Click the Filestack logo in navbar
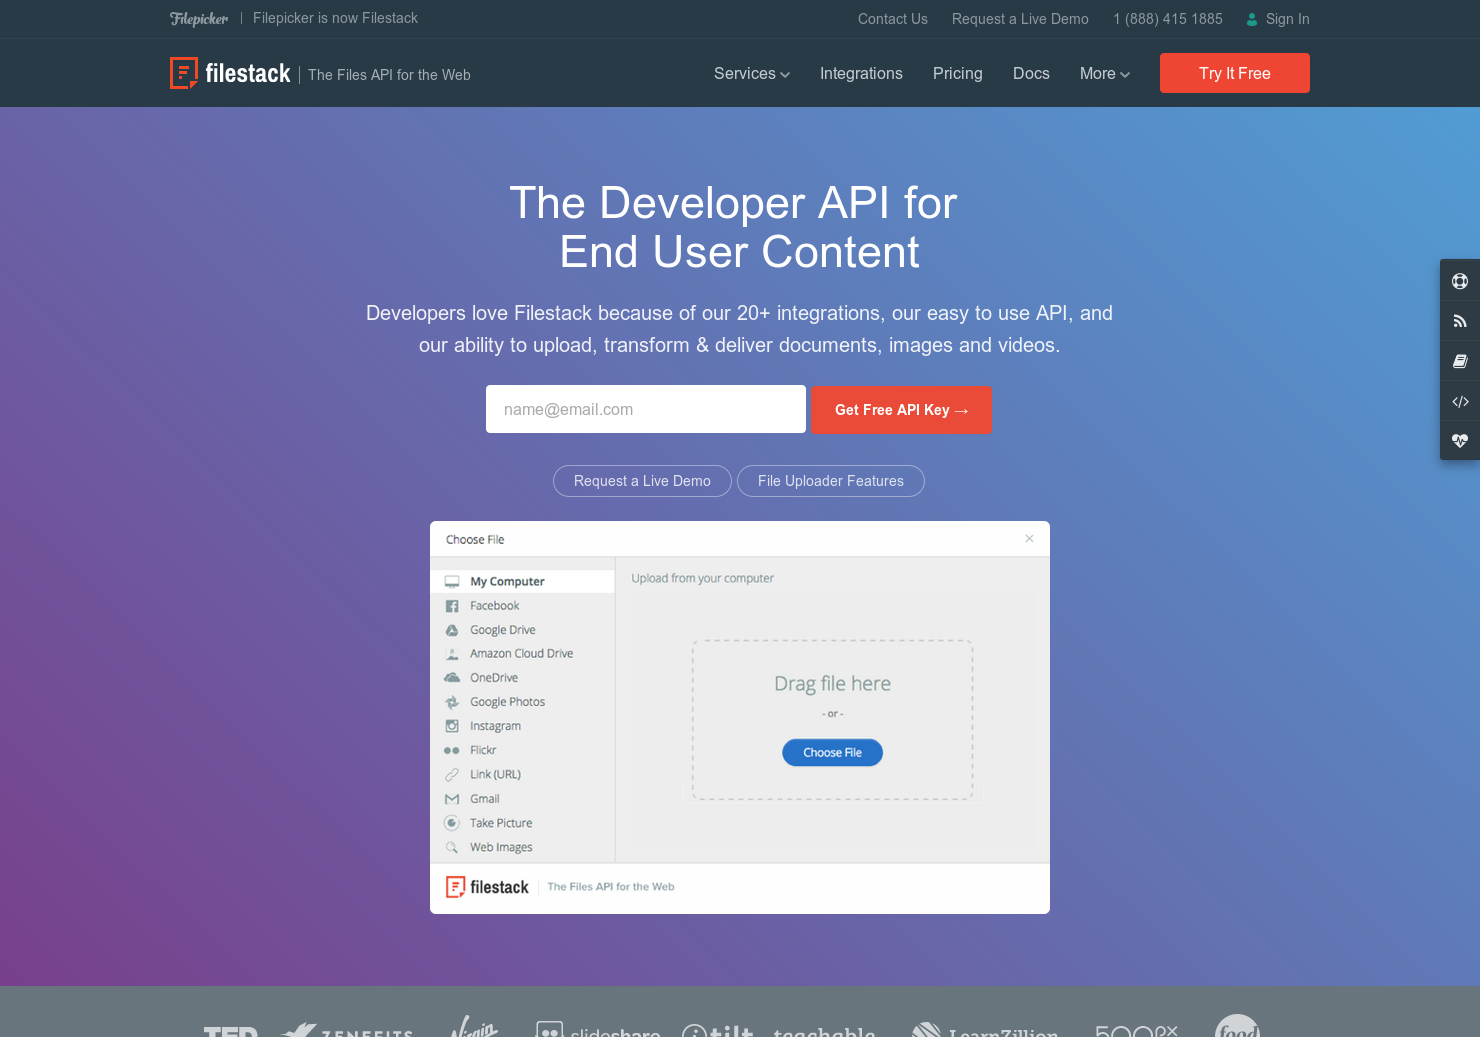Screen dimensions: 1480x1037 (x=230, y=73)
